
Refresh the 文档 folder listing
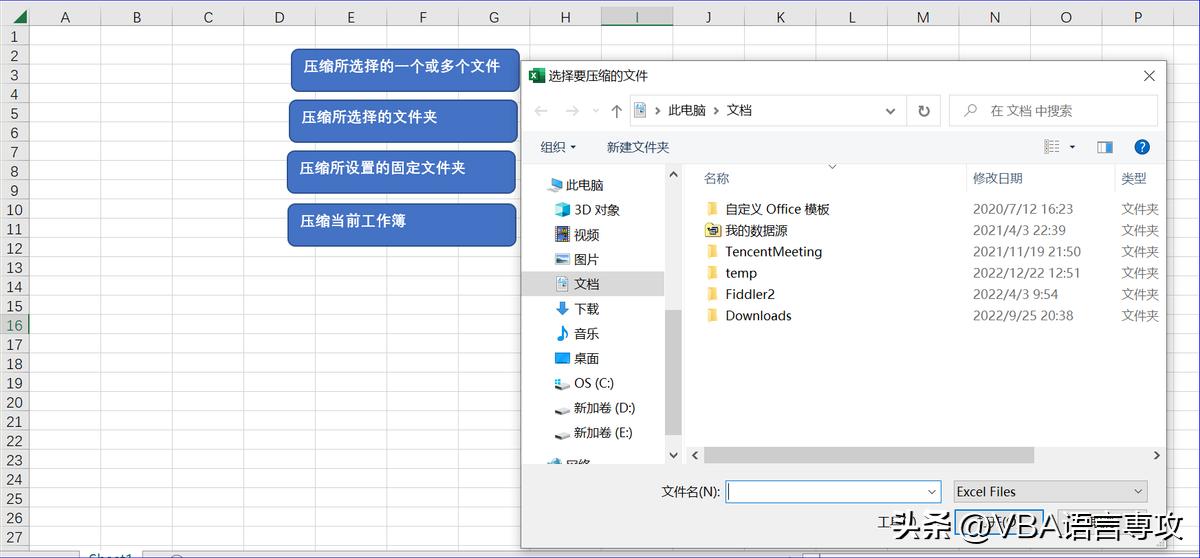(x=924, y=111)
